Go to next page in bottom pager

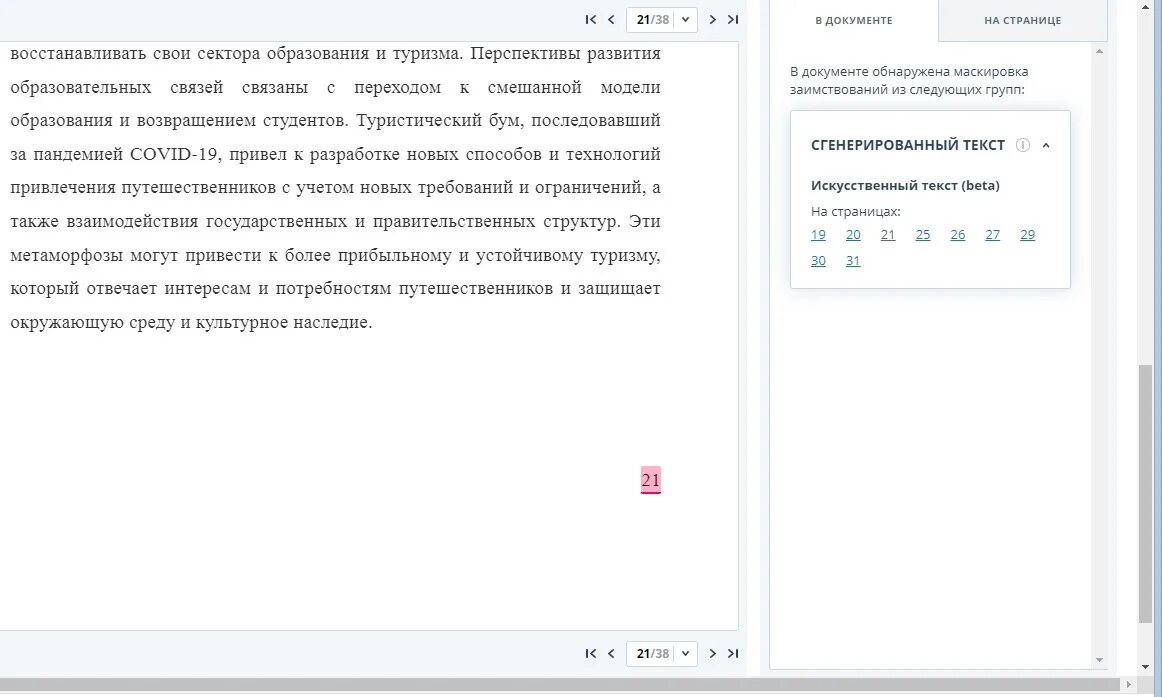tap(712, 653)
